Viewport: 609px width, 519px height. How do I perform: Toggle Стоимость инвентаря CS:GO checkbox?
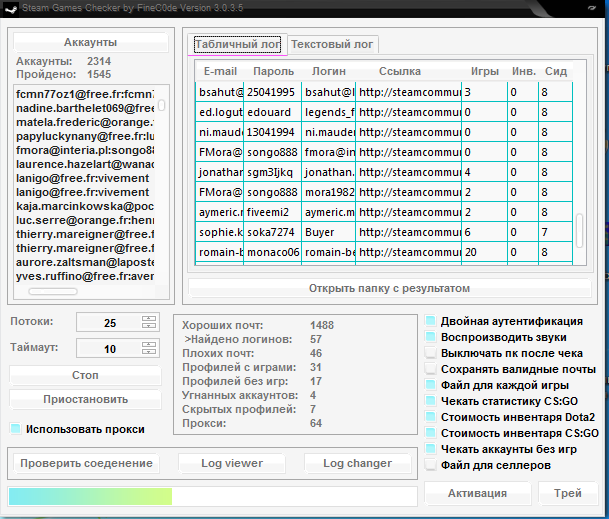430,433
